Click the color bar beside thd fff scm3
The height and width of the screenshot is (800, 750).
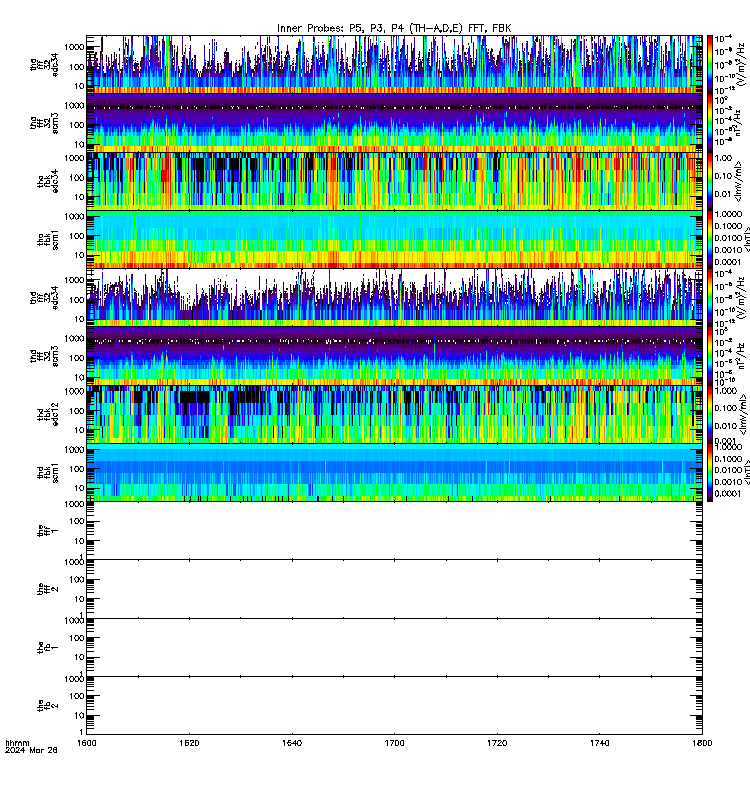(x=710, y=356)
